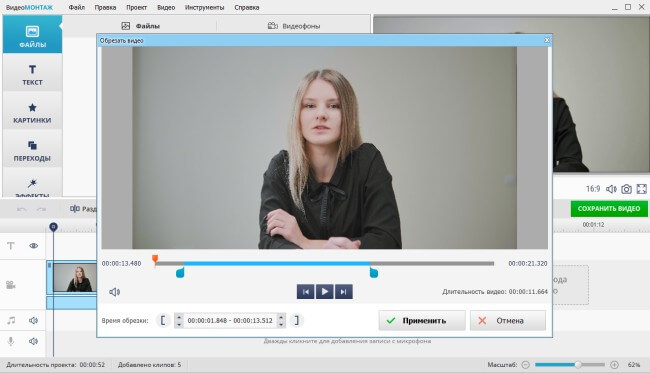
Task: Maximize the application window
Action: (x=628, y=7)
